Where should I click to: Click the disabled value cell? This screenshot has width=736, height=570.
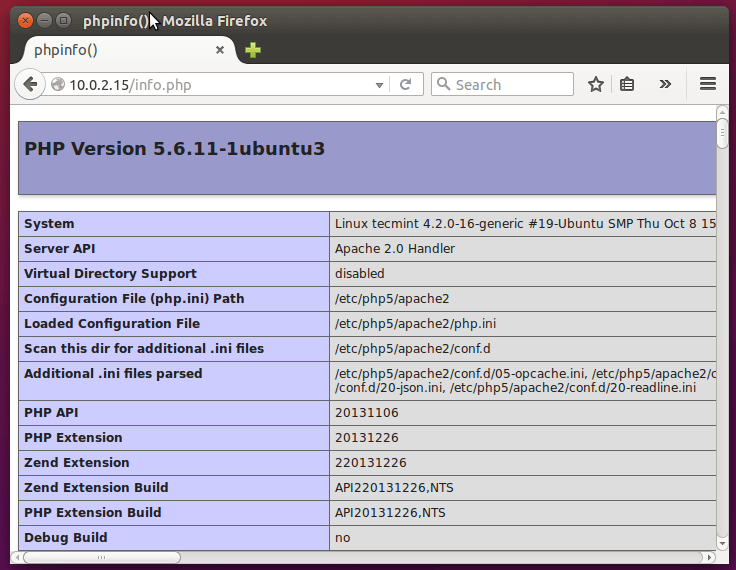360,273
